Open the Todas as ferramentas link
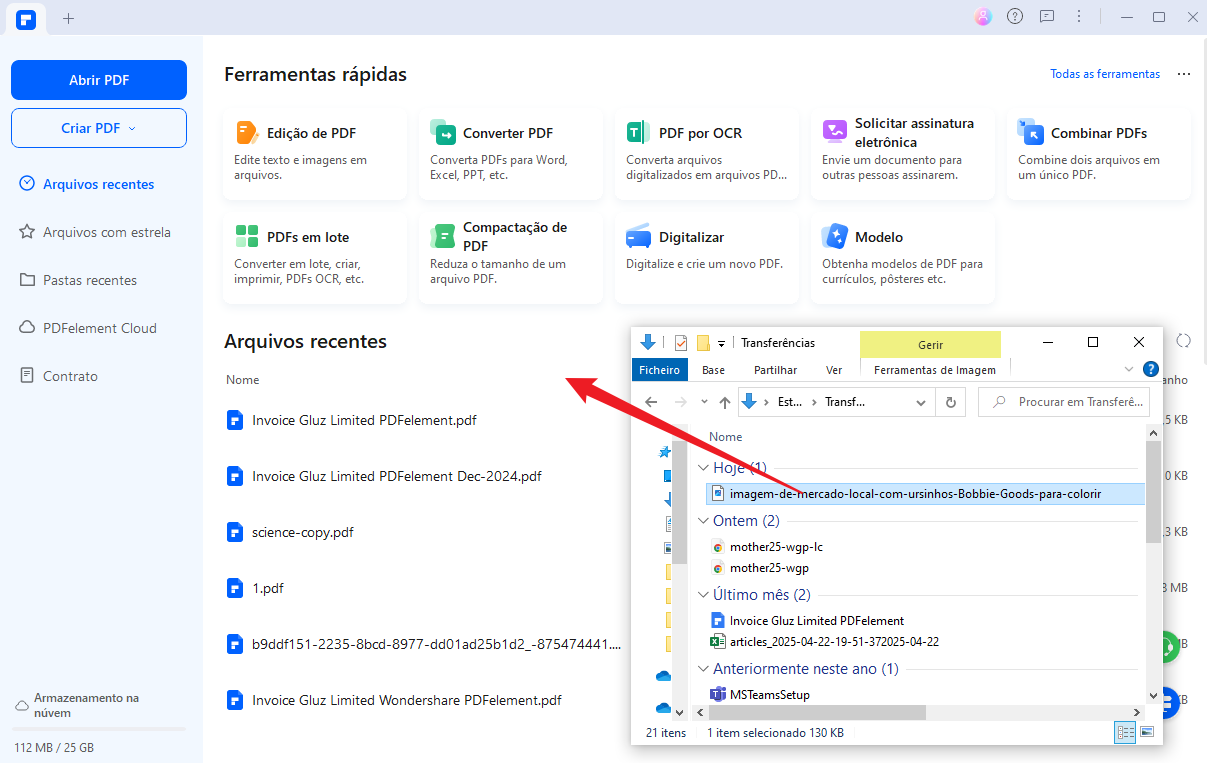The width and height of the screenshot is (1207, 763). (1105, 74)
